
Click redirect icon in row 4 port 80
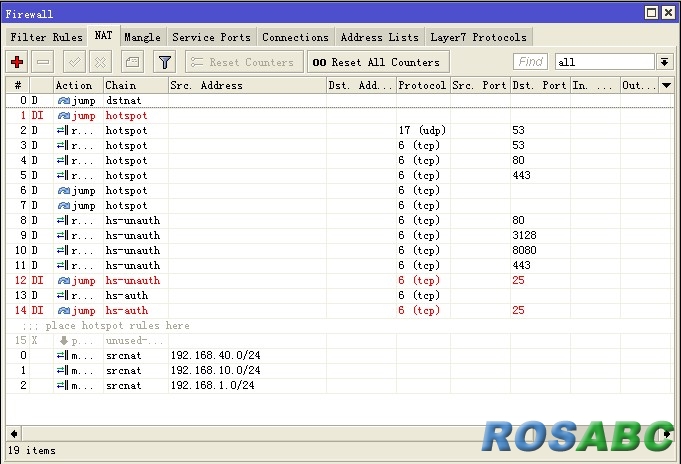63,160
